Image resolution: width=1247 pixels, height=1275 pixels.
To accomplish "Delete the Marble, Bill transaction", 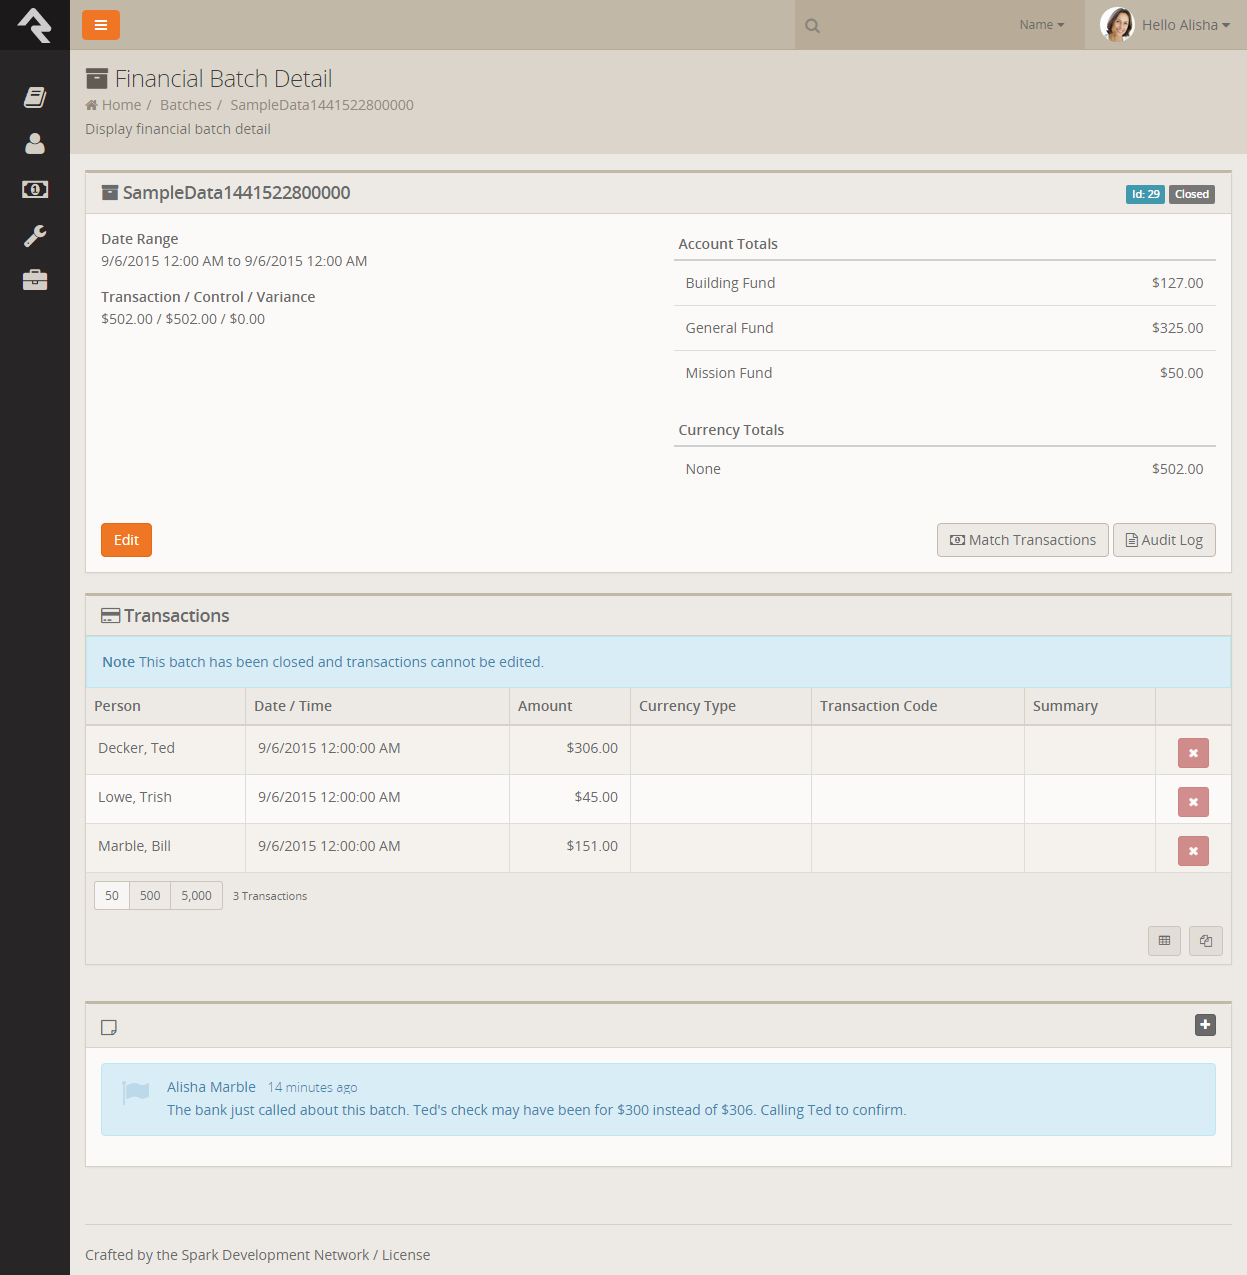I will pos(1193,851).
